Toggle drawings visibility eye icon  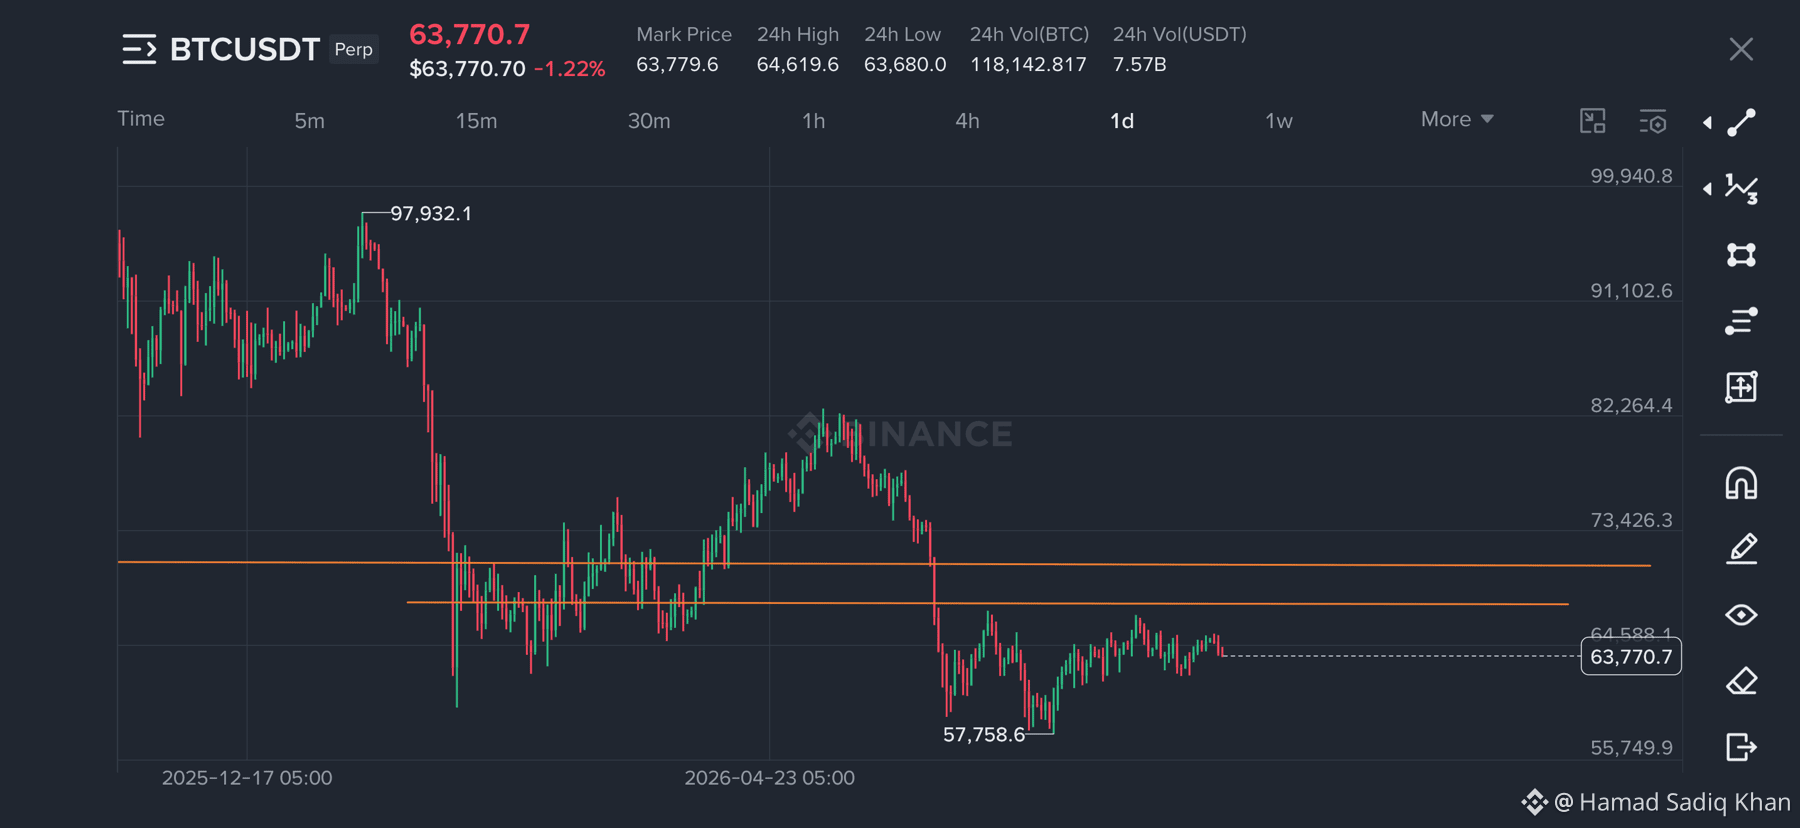pos(1741,615)
